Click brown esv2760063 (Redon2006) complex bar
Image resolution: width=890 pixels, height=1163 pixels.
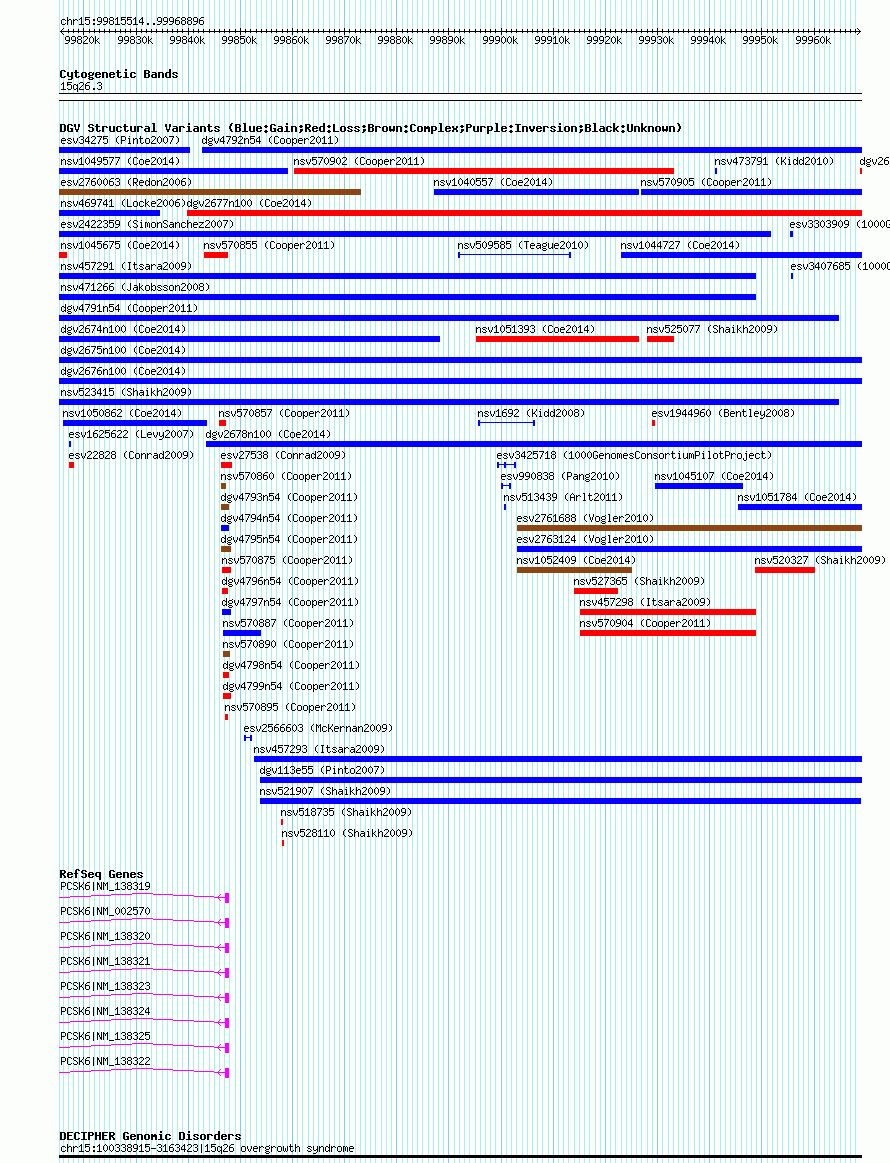tap(210, 192)
